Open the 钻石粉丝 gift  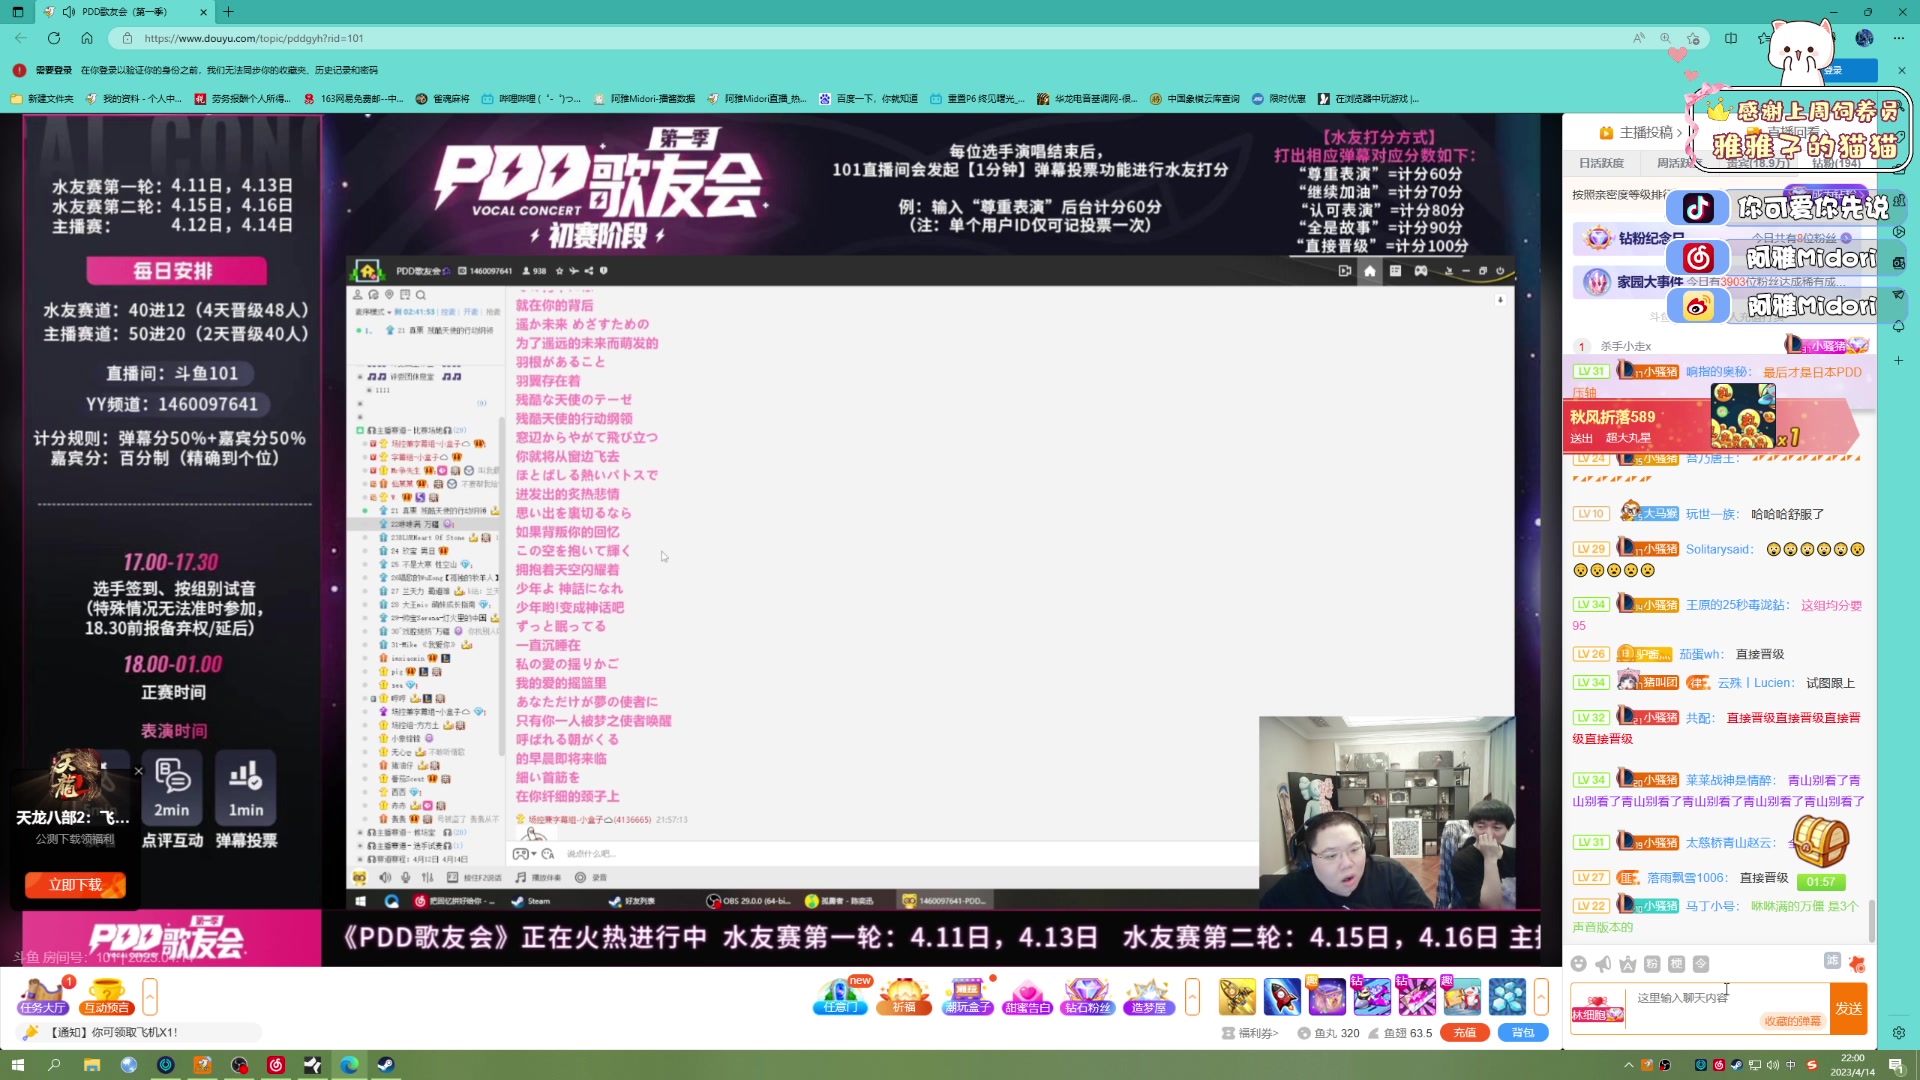pos(1088,997)
